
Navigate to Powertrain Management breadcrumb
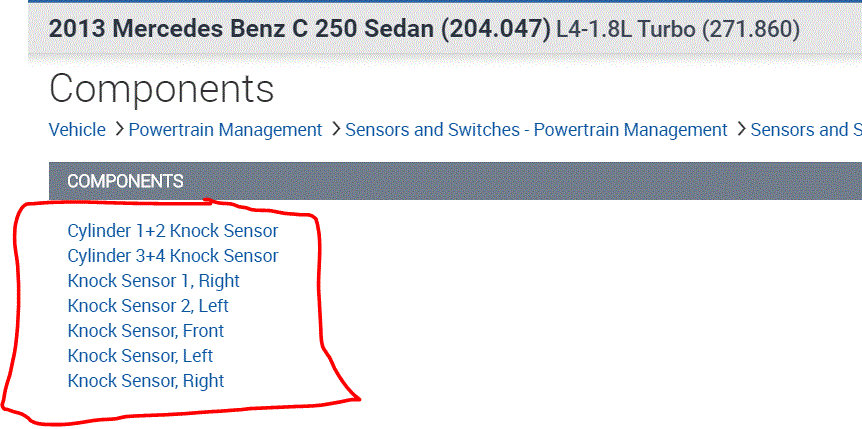[225, 130]
